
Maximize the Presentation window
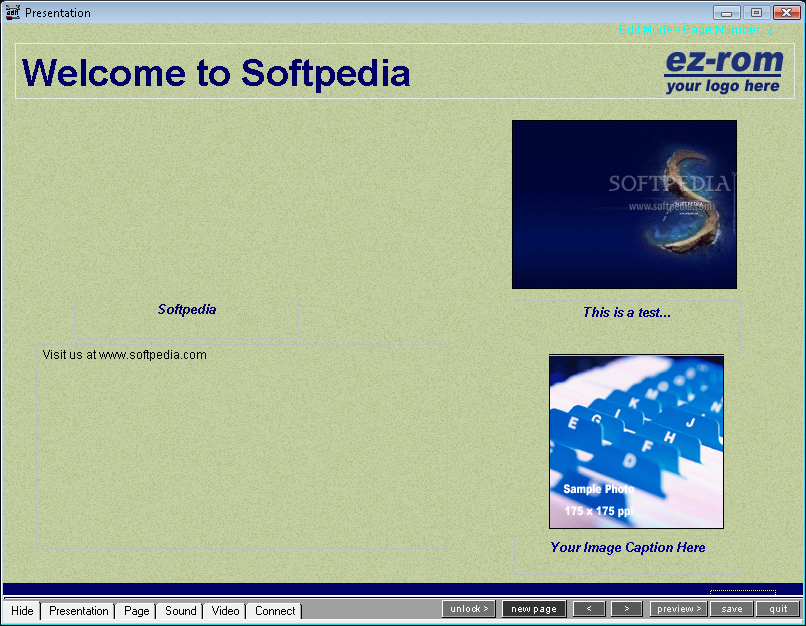click(x=756, y=12)
